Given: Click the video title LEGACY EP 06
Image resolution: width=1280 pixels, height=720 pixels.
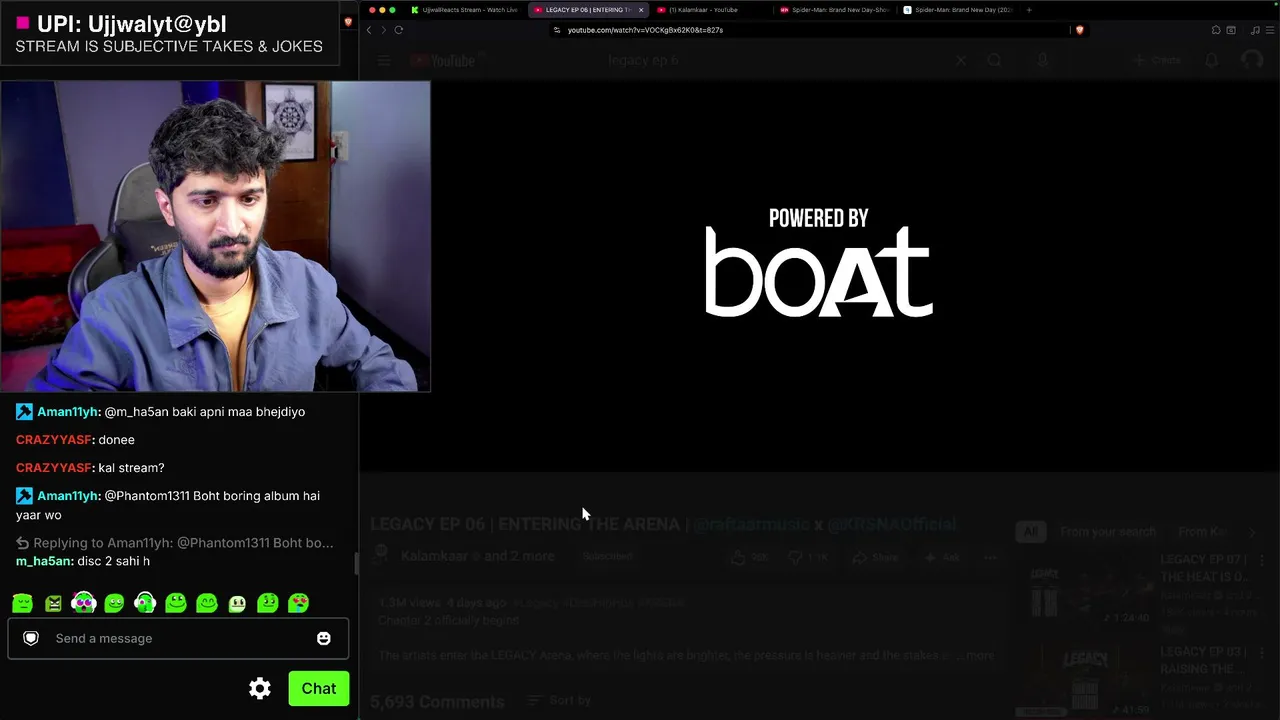Looking at the screenshot, I should click(x=663, y=524).
